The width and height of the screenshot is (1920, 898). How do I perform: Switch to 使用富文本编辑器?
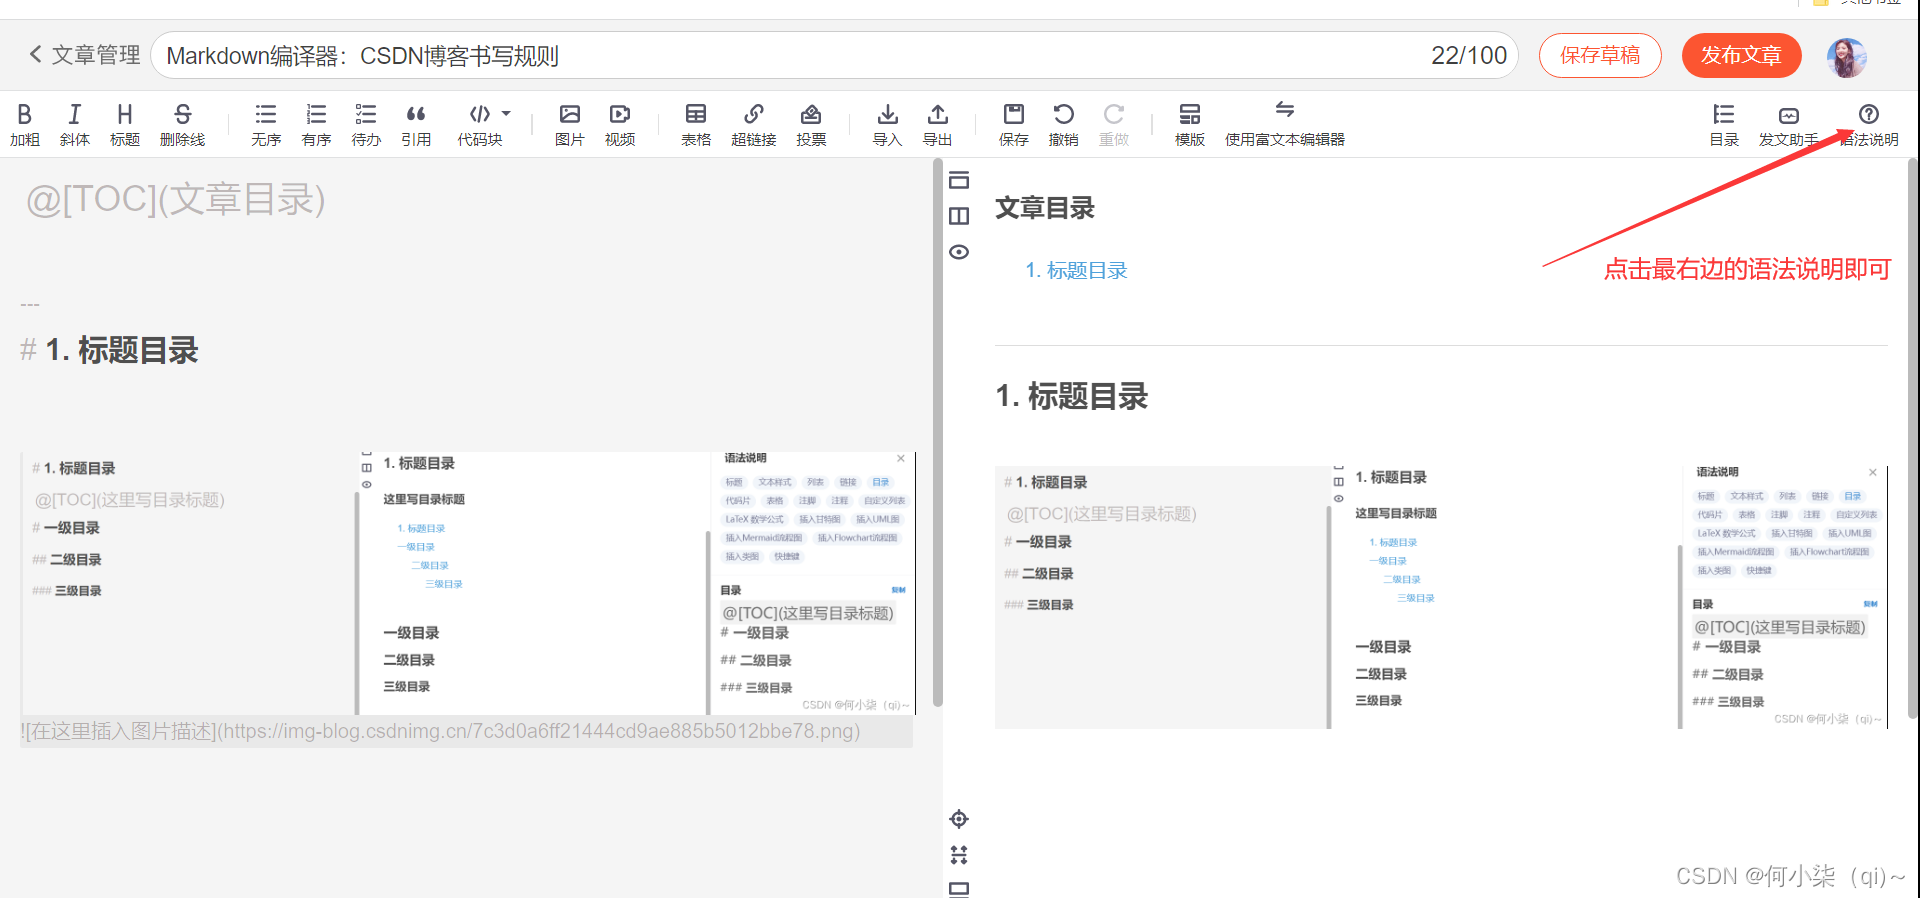[1285, 125]
